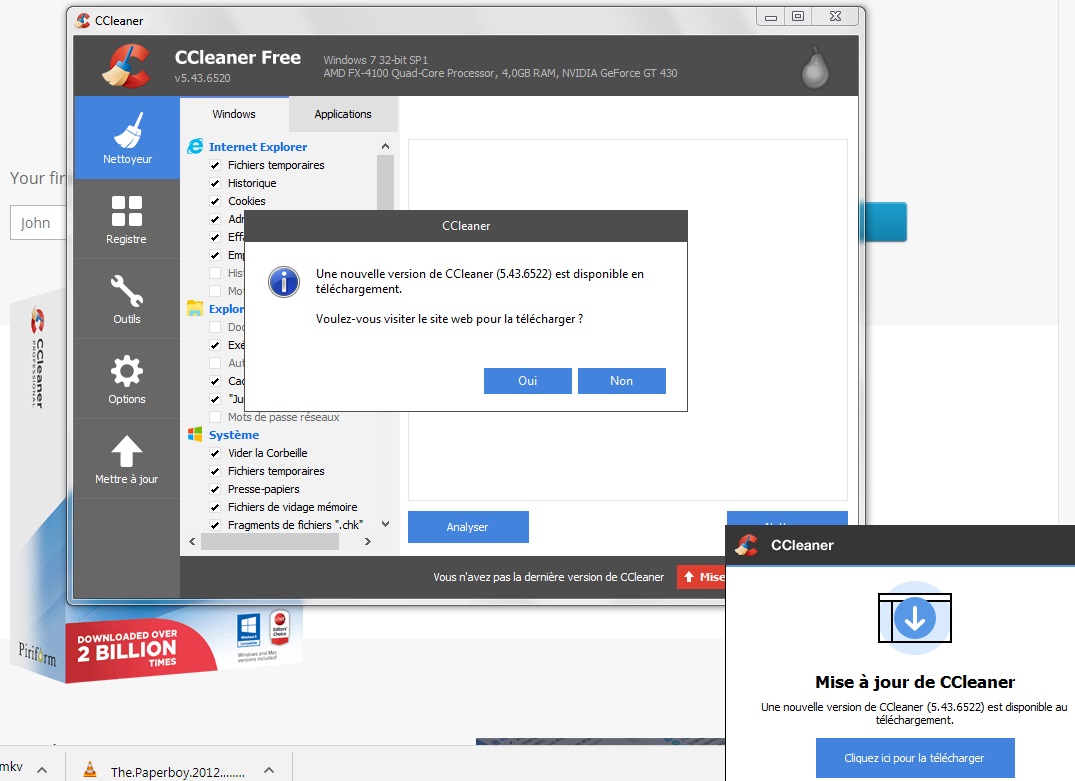Toggle Fragments de fichiers .chk checkbox

coord(215,525)
